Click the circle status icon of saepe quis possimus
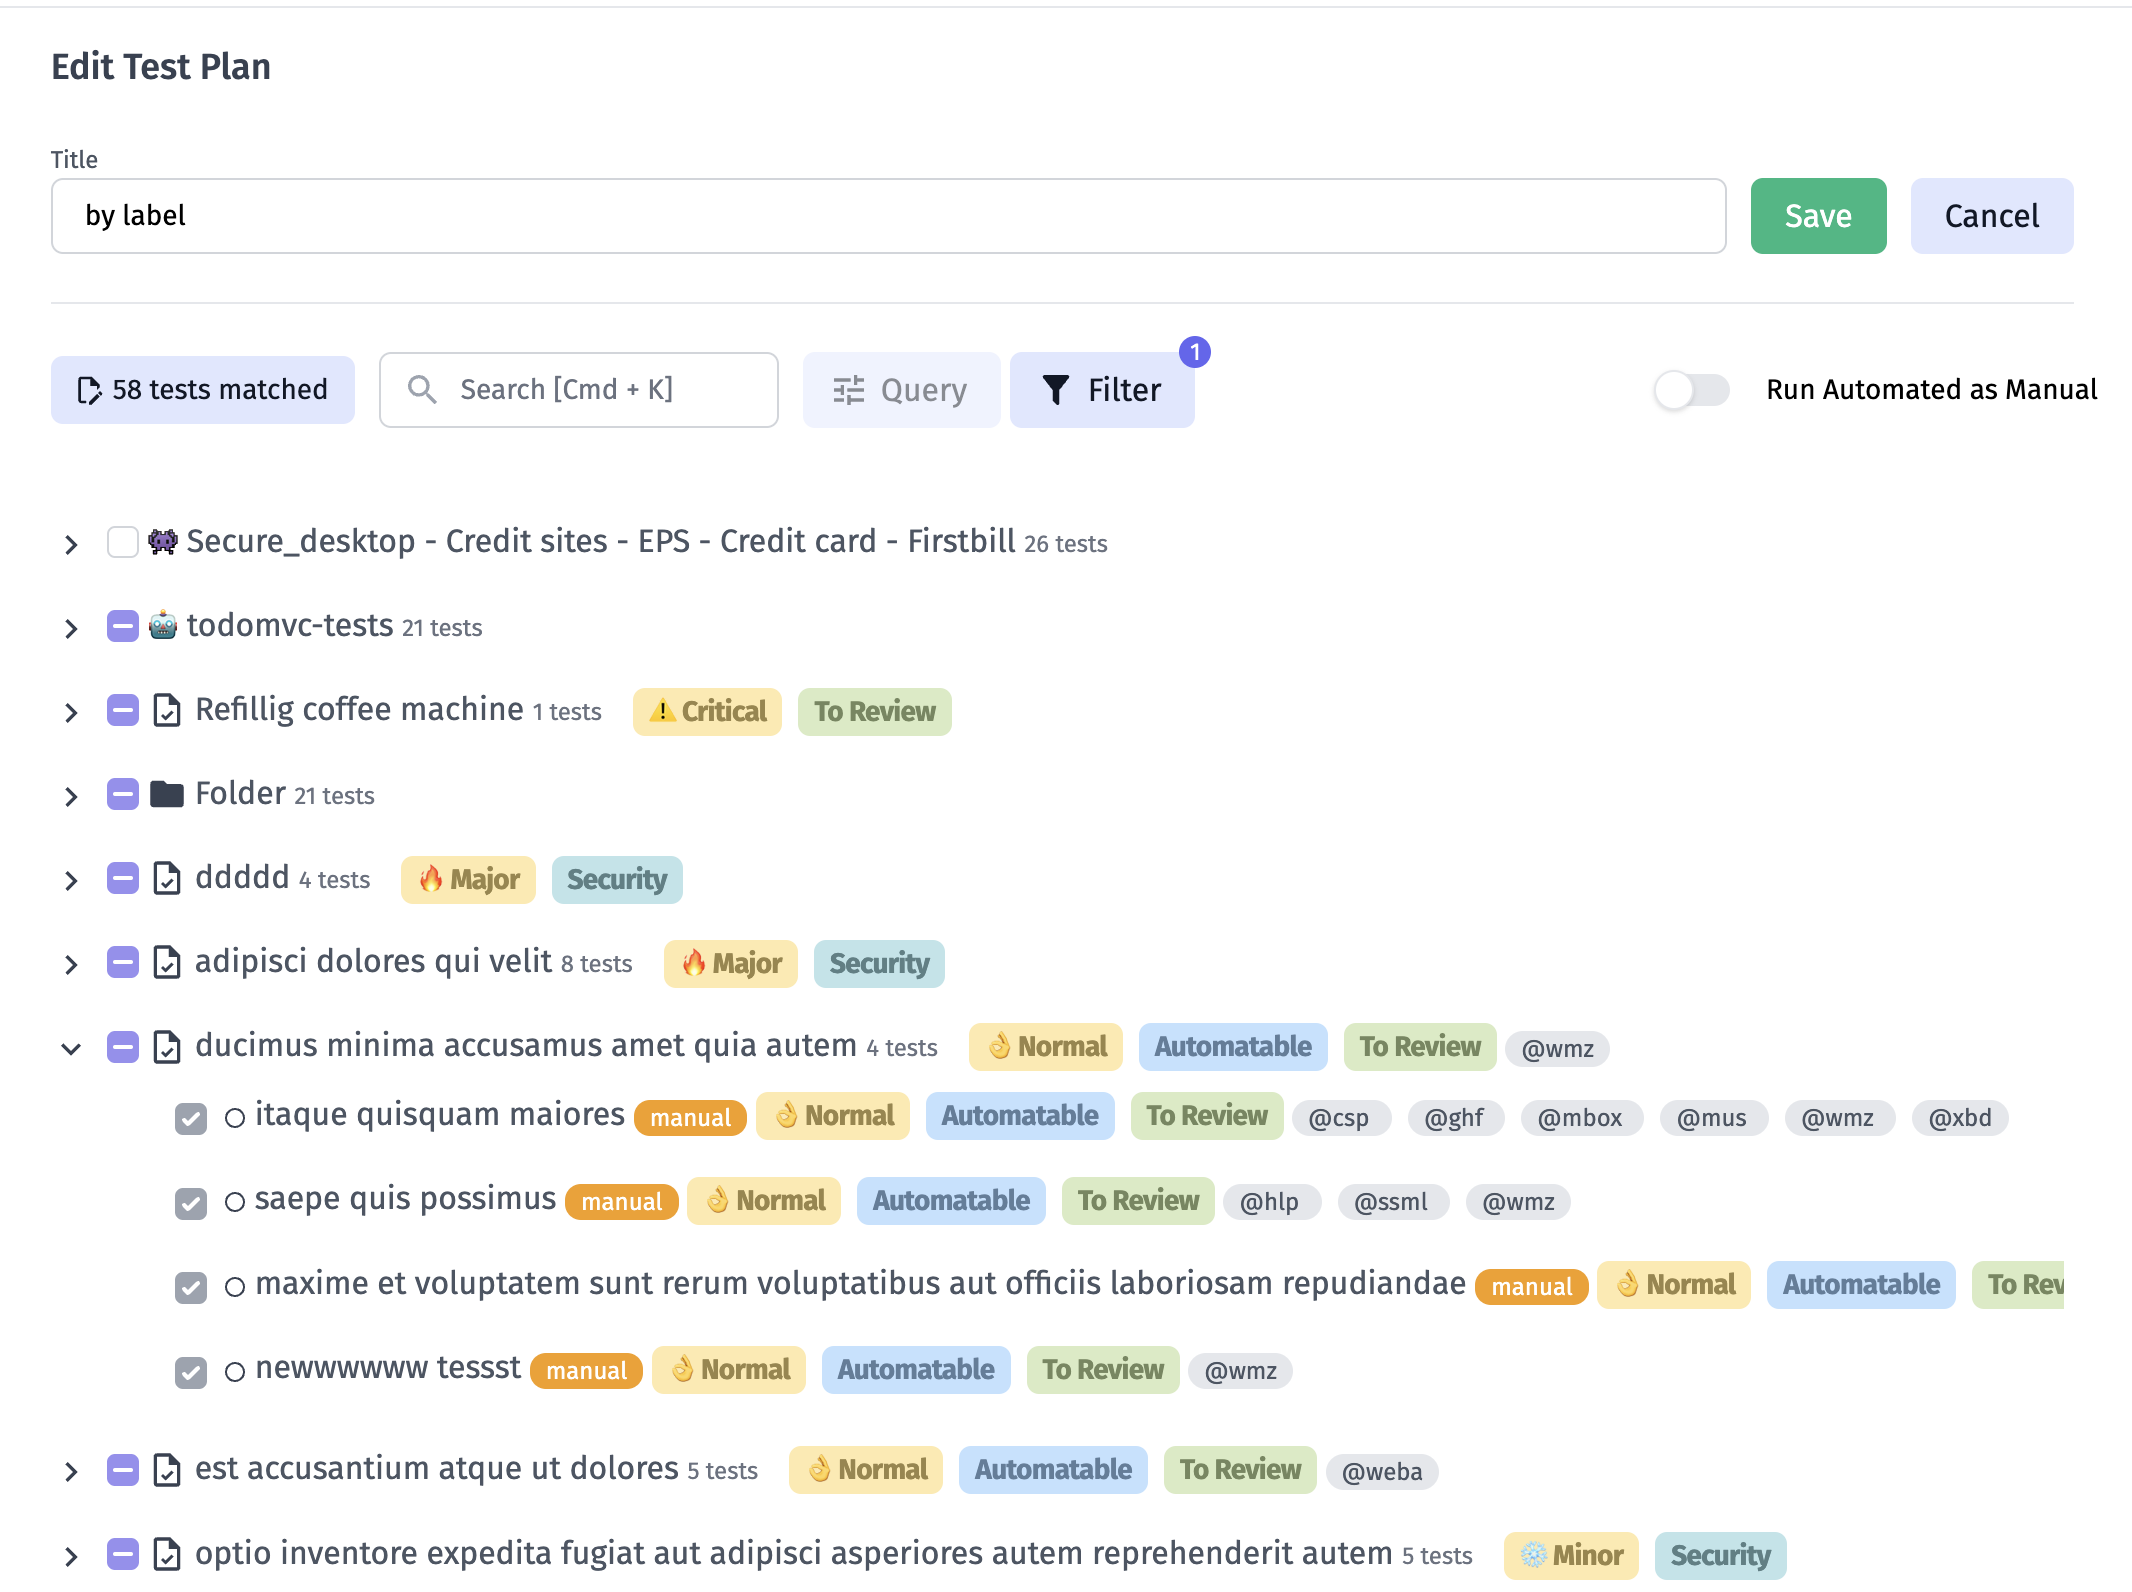The height and width of the screenshot is (1592, 2132). coord(235,1202)
